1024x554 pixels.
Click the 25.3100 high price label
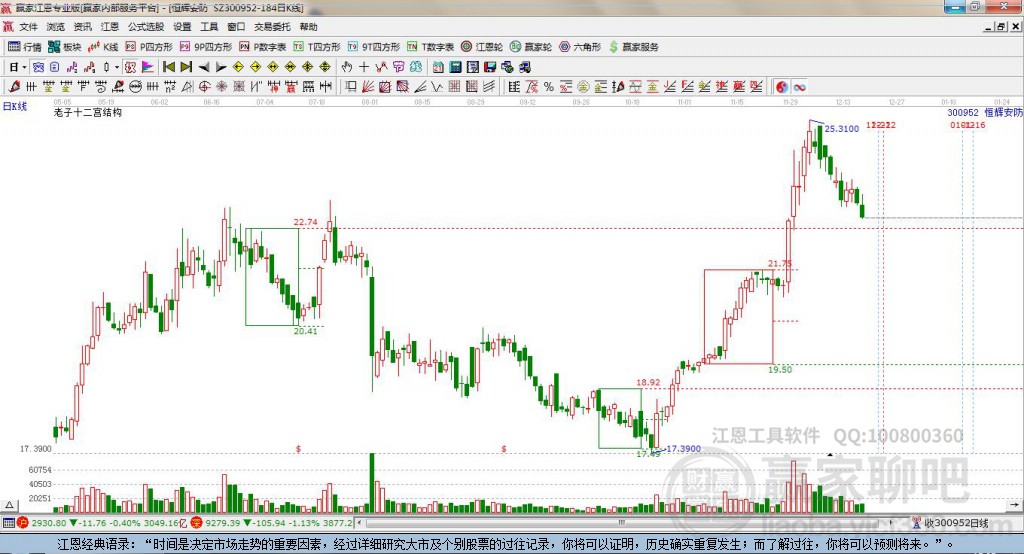pyautogui.click(x=842, y=129)
